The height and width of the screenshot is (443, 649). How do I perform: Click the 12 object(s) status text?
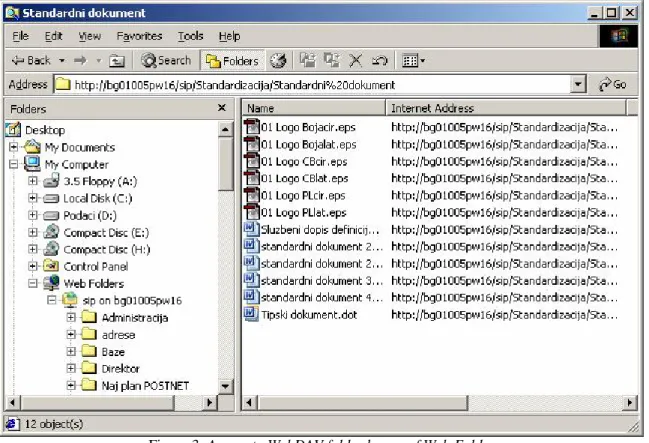click(54, 424)
